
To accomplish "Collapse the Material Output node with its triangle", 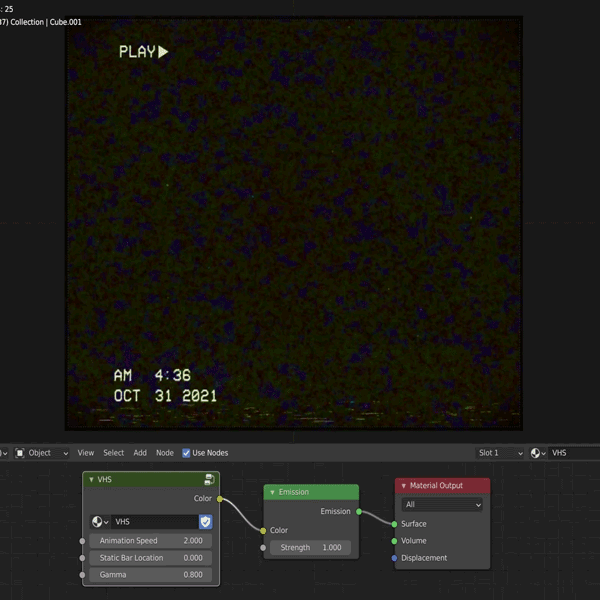I will [x=404, y=486].
